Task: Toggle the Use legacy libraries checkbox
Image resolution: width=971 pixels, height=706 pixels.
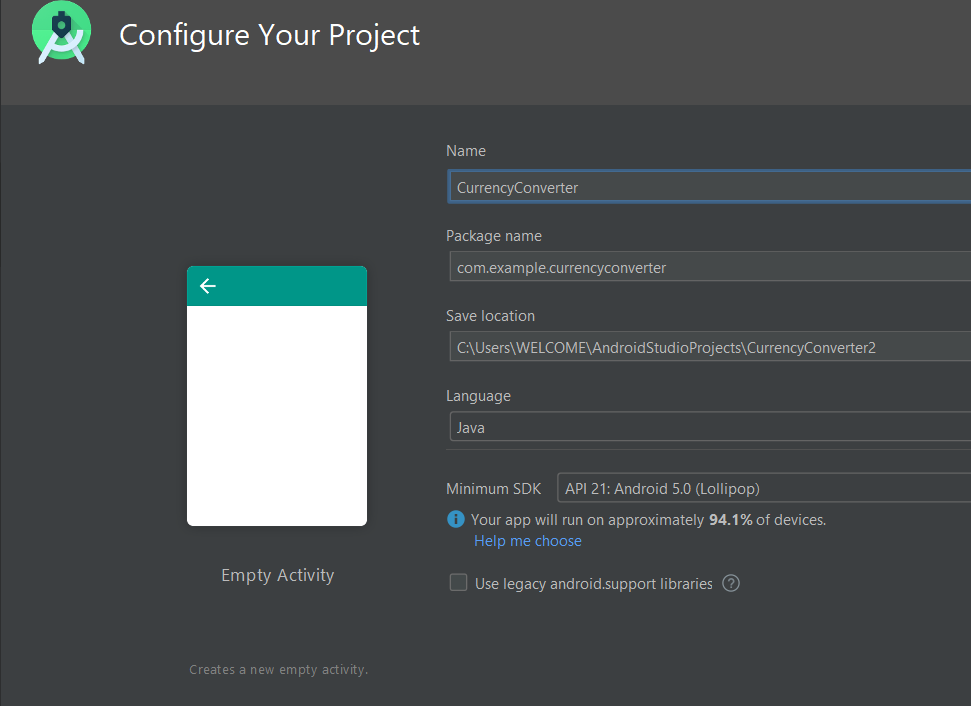Action: coord(458,582)
